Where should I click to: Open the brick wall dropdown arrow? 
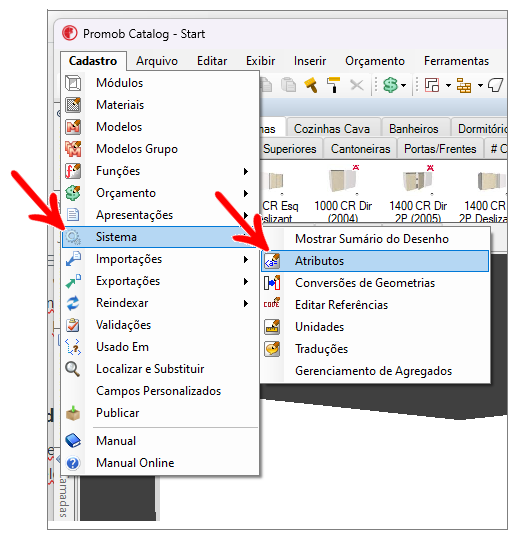(x=480, y=85)
